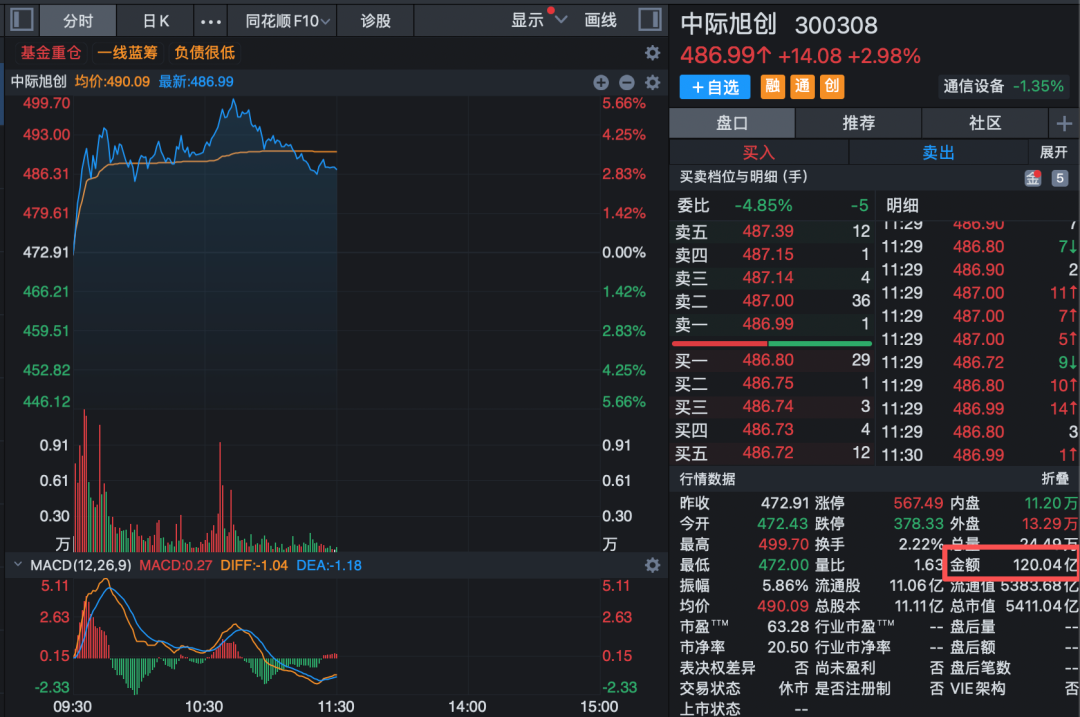Zoom in chart with plus icon

tap(601, 83)
